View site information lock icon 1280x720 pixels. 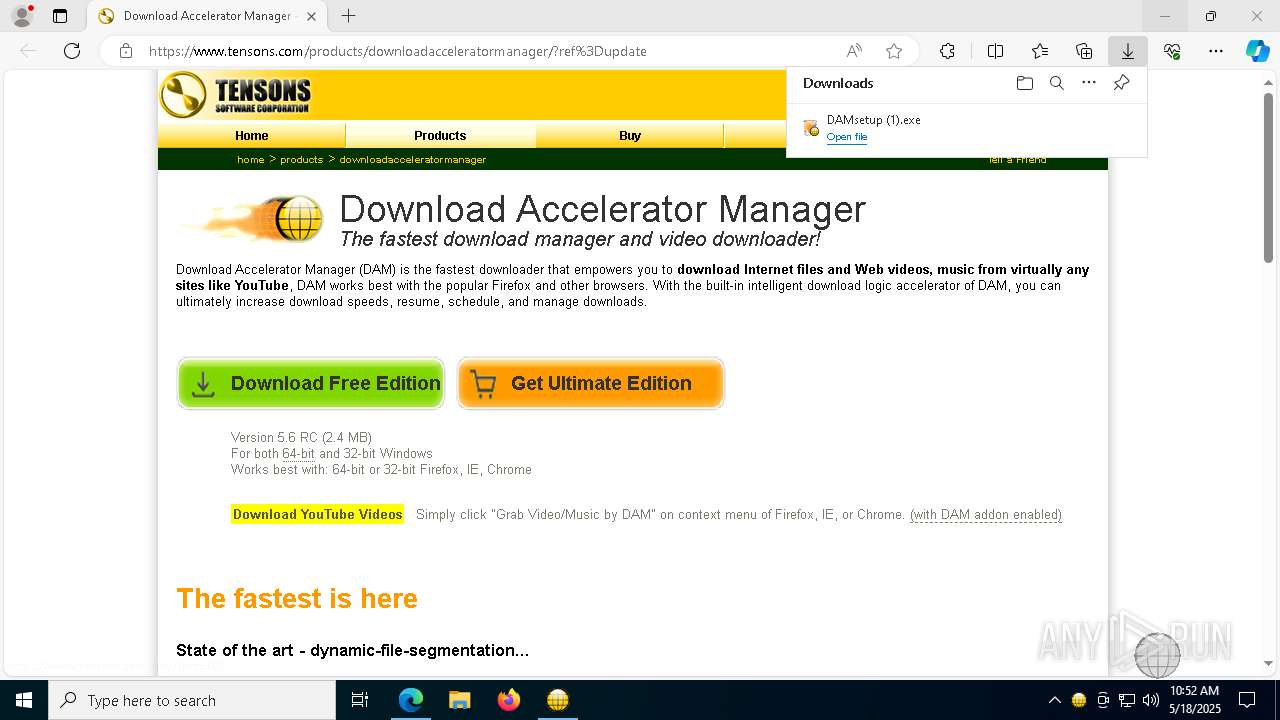pos(125,51)
